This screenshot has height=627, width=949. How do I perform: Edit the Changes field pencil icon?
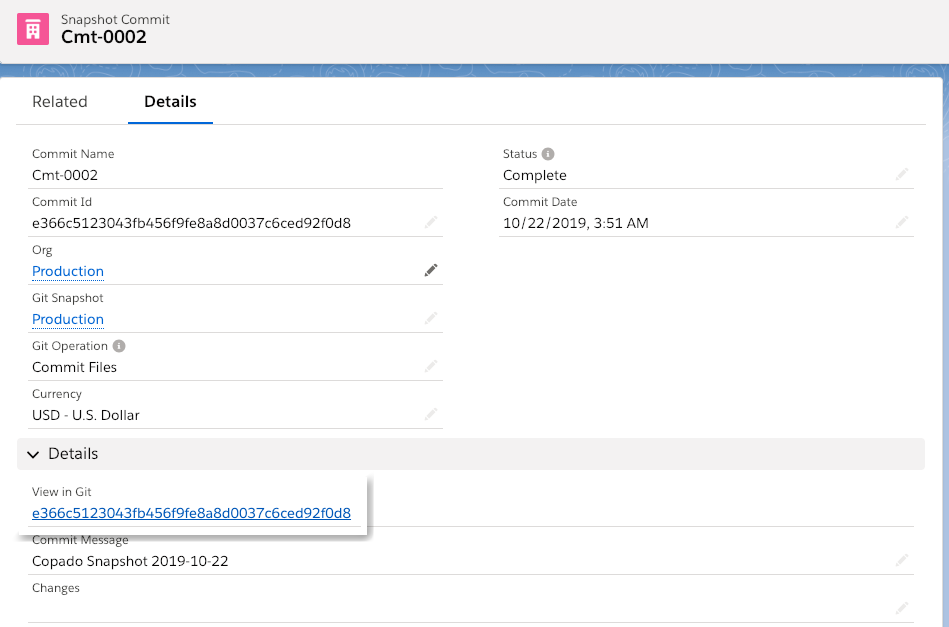(902, 607)
